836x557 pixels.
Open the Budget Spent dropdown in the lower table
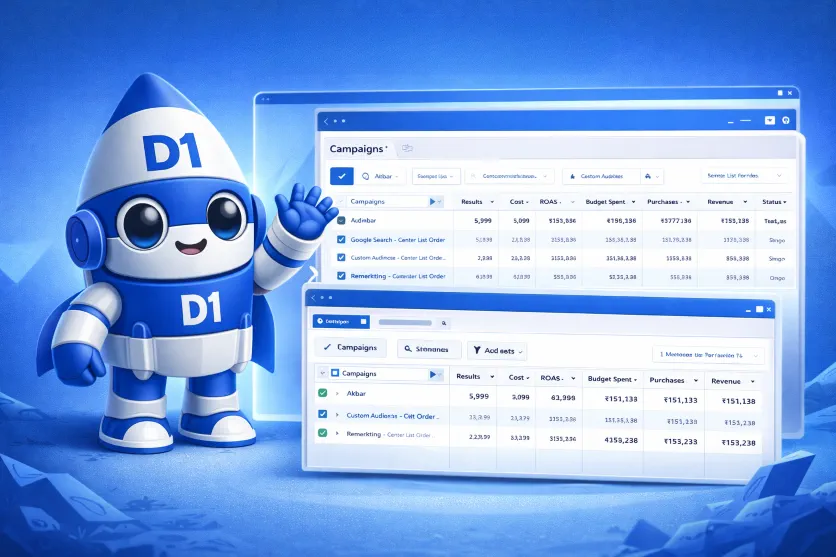636,380
